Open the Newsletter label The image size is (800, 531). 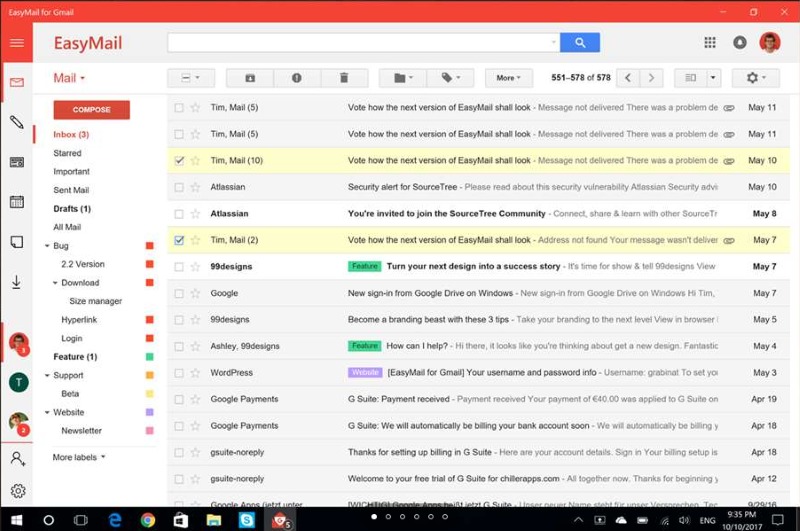[81, 431]
